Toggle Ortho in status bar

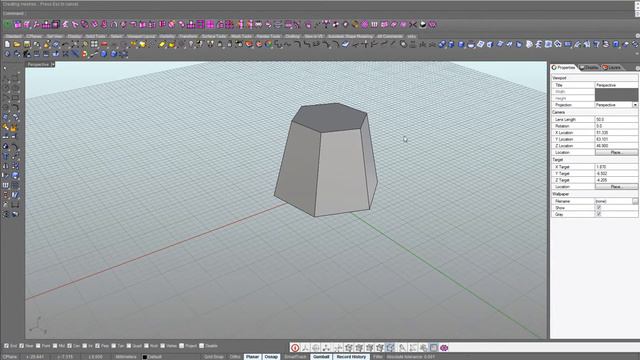235,357
